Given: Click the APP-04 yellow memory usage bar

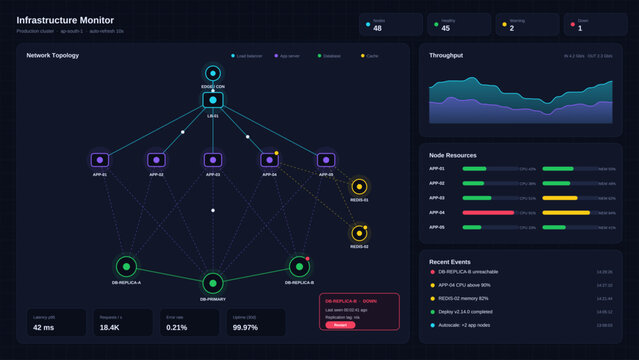Looking at the screenshot, I should (570, 213).
